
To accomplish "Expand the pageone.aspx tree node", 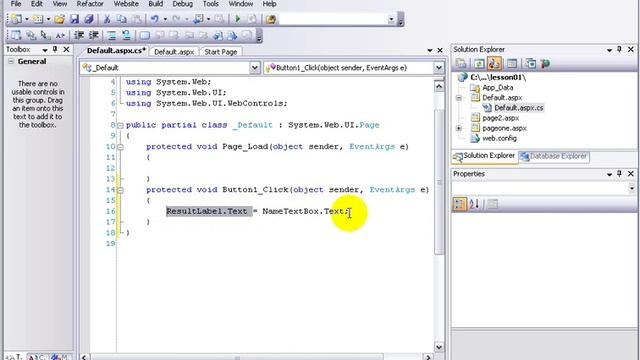I will pyautogui.click(x=458, y=128).
